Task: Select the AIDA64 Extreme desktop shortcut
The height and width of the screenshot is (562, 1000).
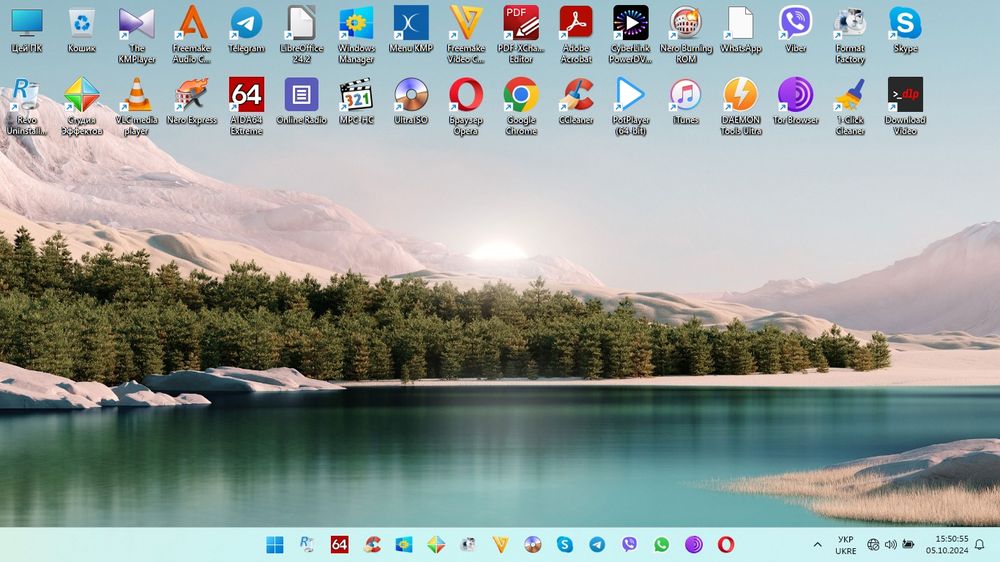Action: coord(246,107)
